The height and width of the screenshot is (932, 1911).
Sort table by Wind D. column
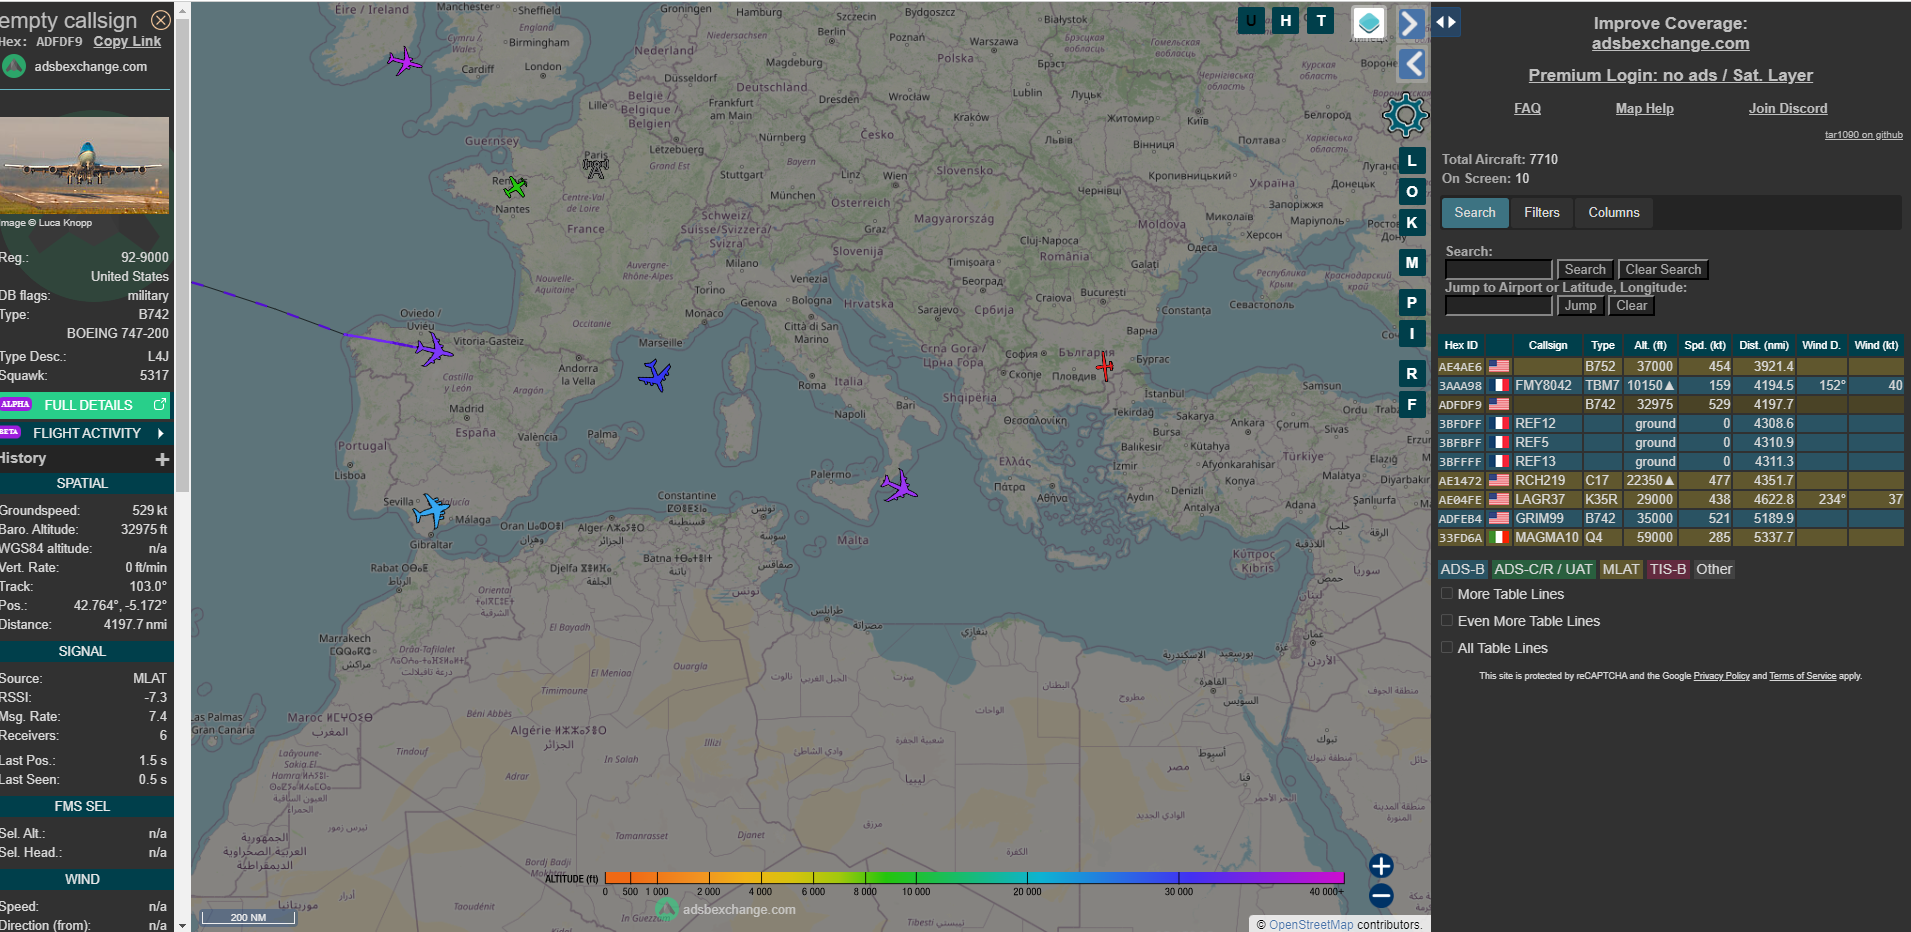click(1821, 345)
